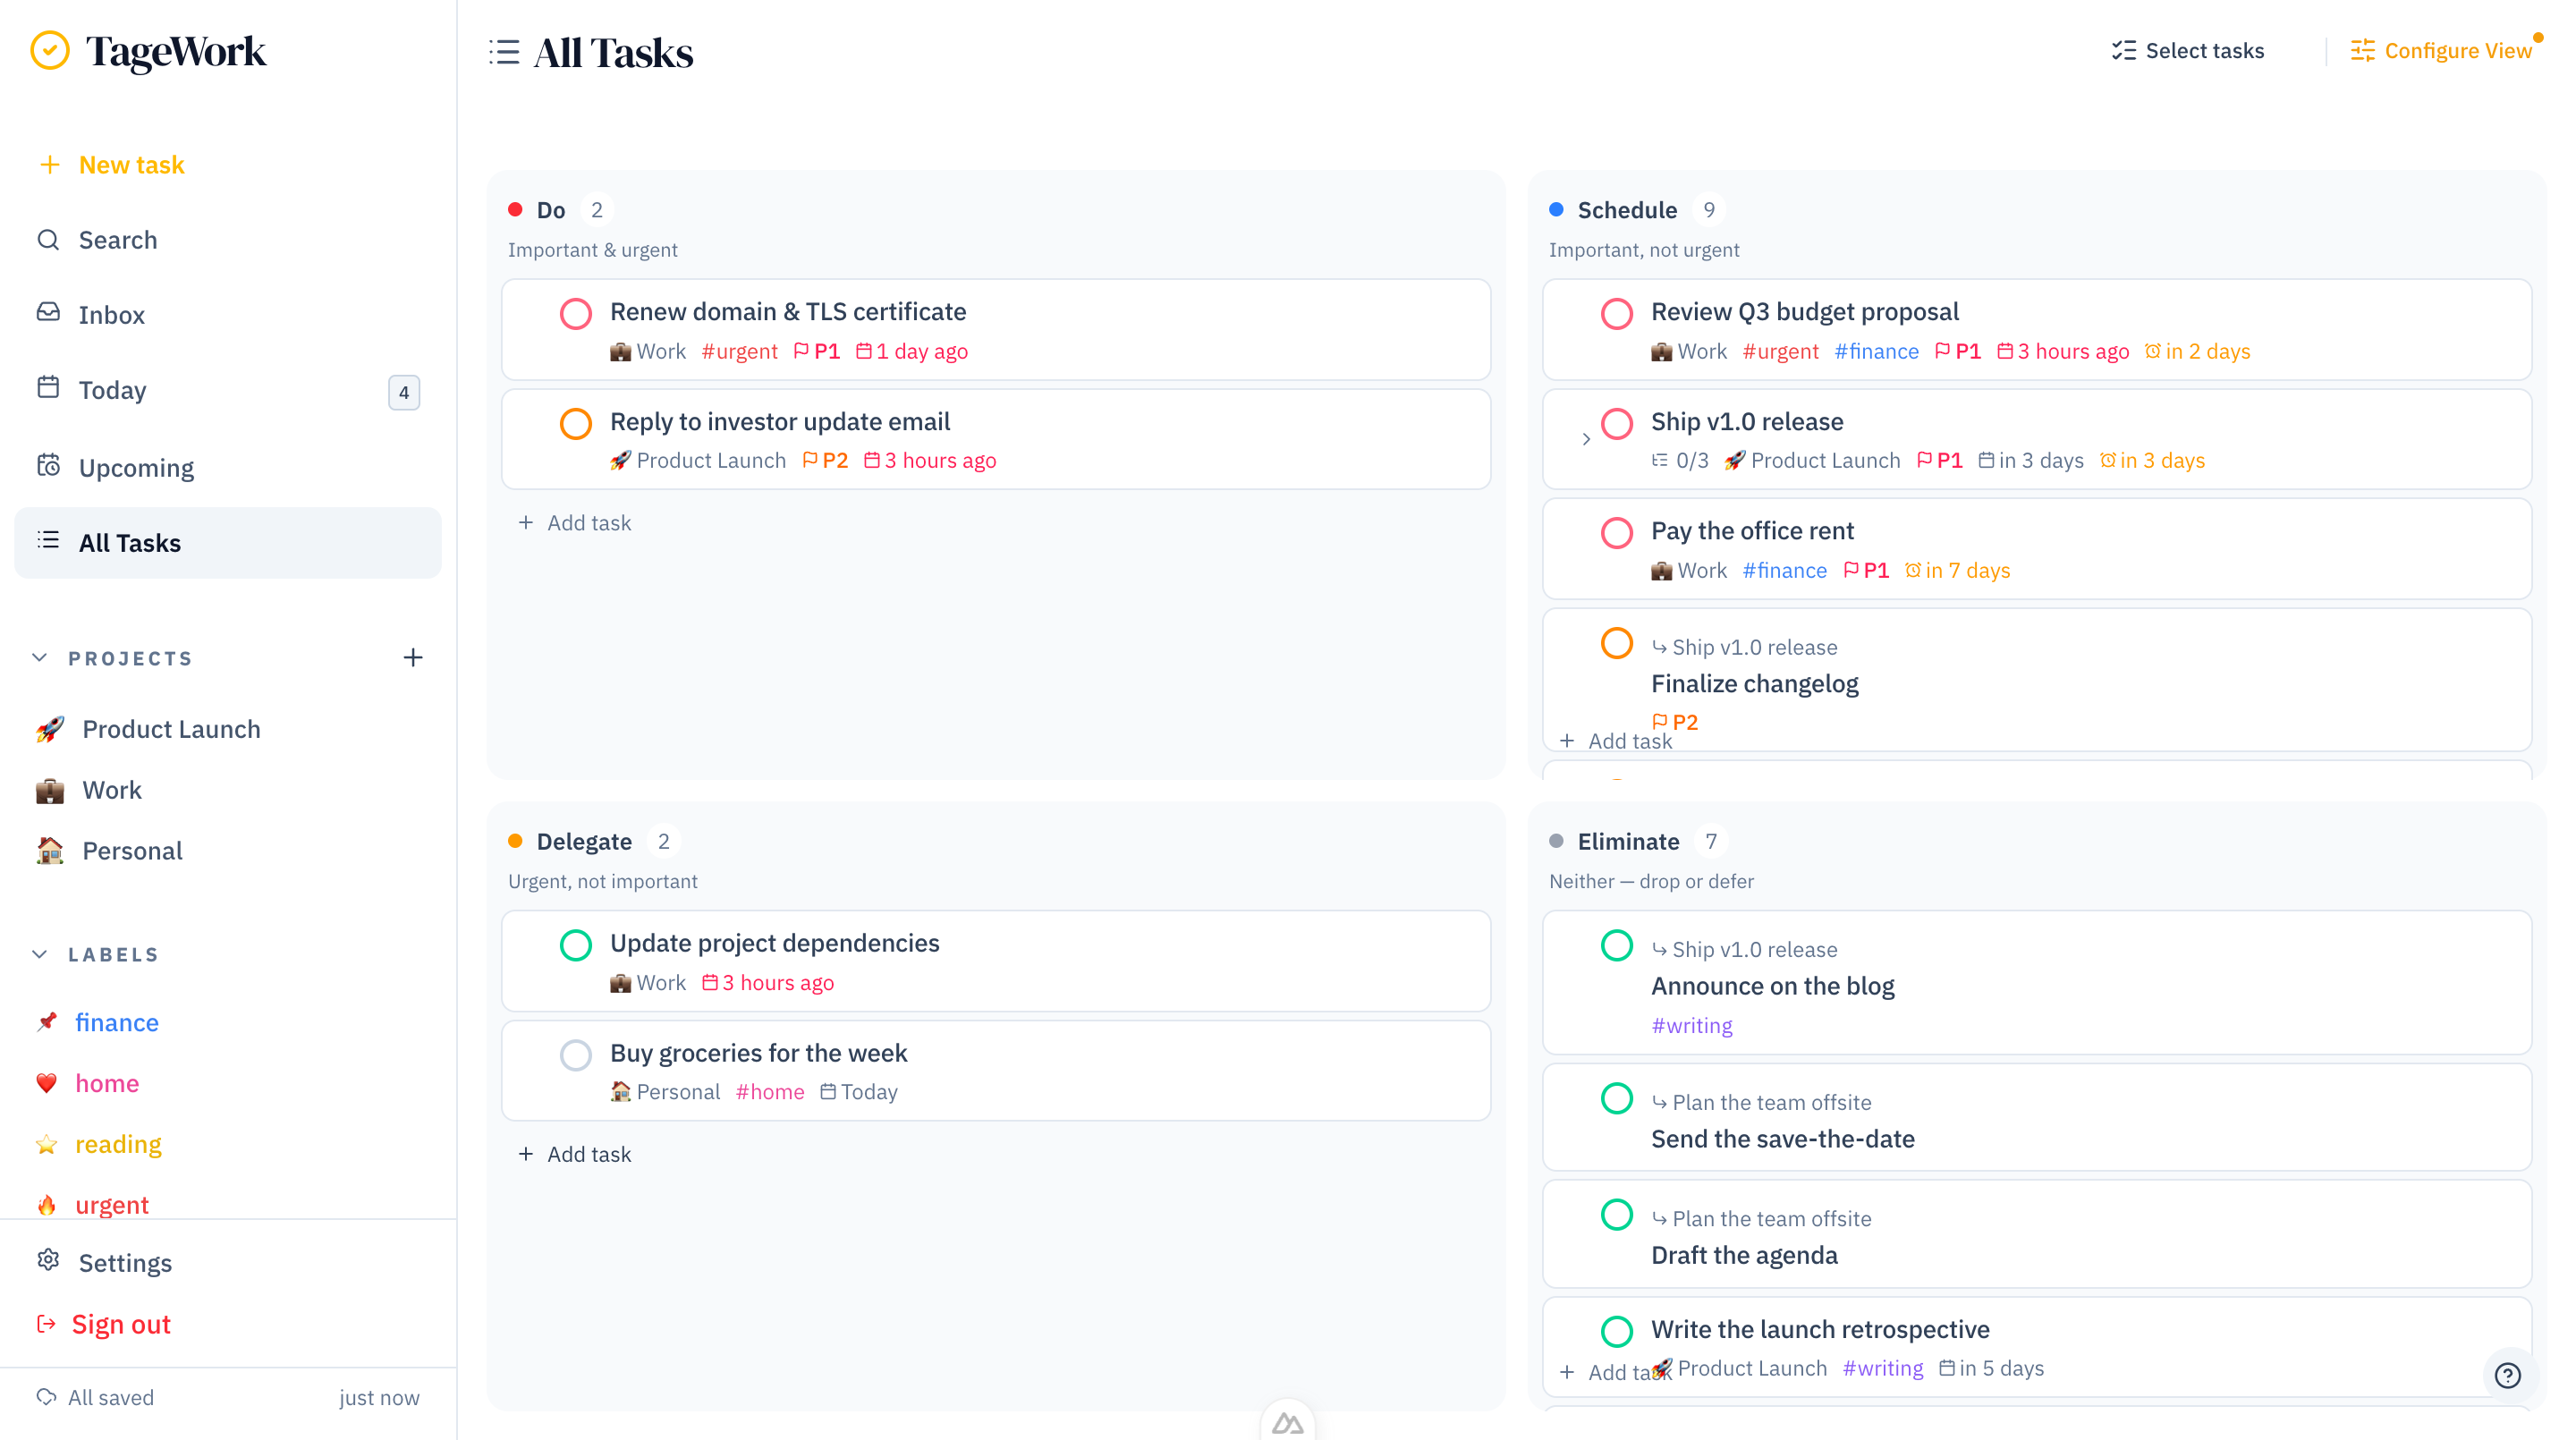Click the heart icon next to home label
Screen dimensions: 2576x1440
pyautogui.click(x=47, y=1083)
